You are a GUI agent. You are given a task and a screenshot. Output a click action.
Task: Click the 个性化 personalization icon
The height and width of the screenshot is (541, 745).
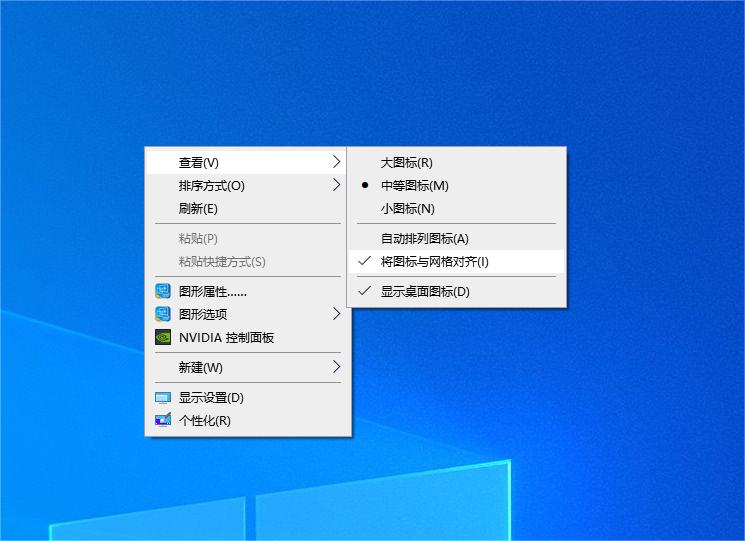click(163, 421)
